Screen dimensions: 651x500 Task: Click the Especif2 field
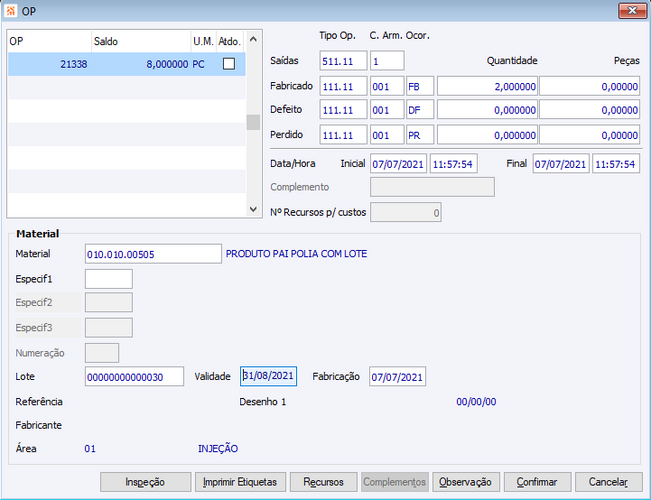click(x=109, y=302)
